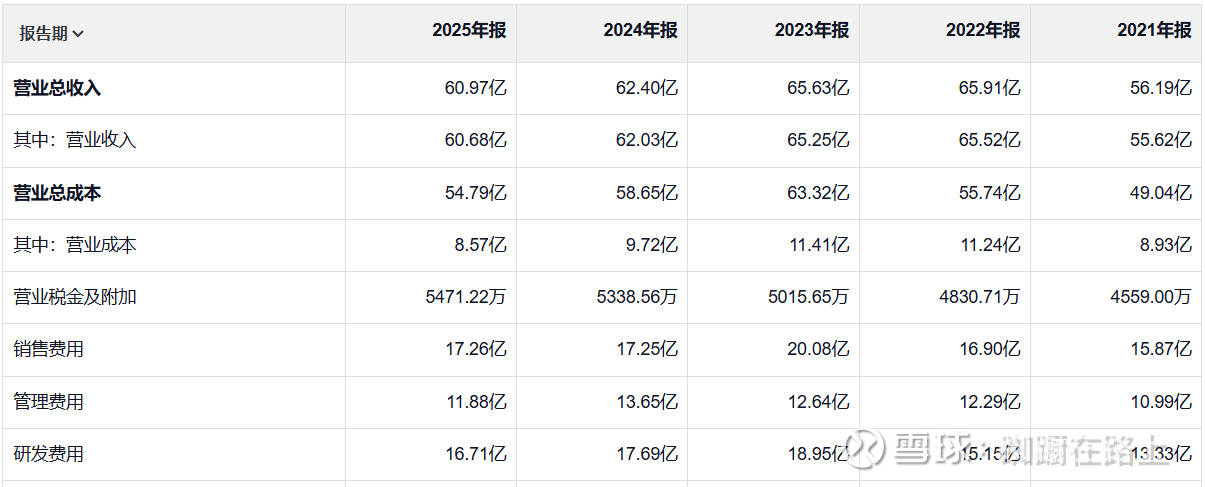The image size is (1205, 487).
Task: Open the 营业税金及附加 row label
Action: [75, 297]
